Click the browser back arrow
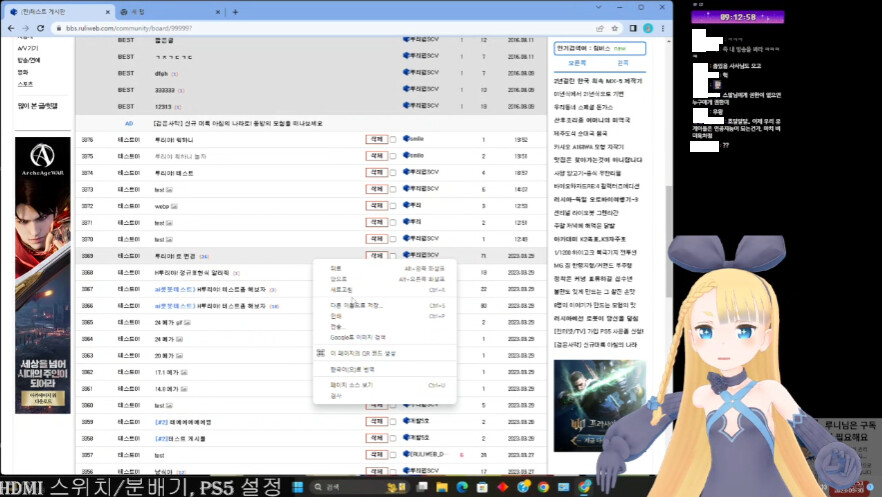Viewport: 882px width, 497px height. pyautogui.click(x=11, y=28)
